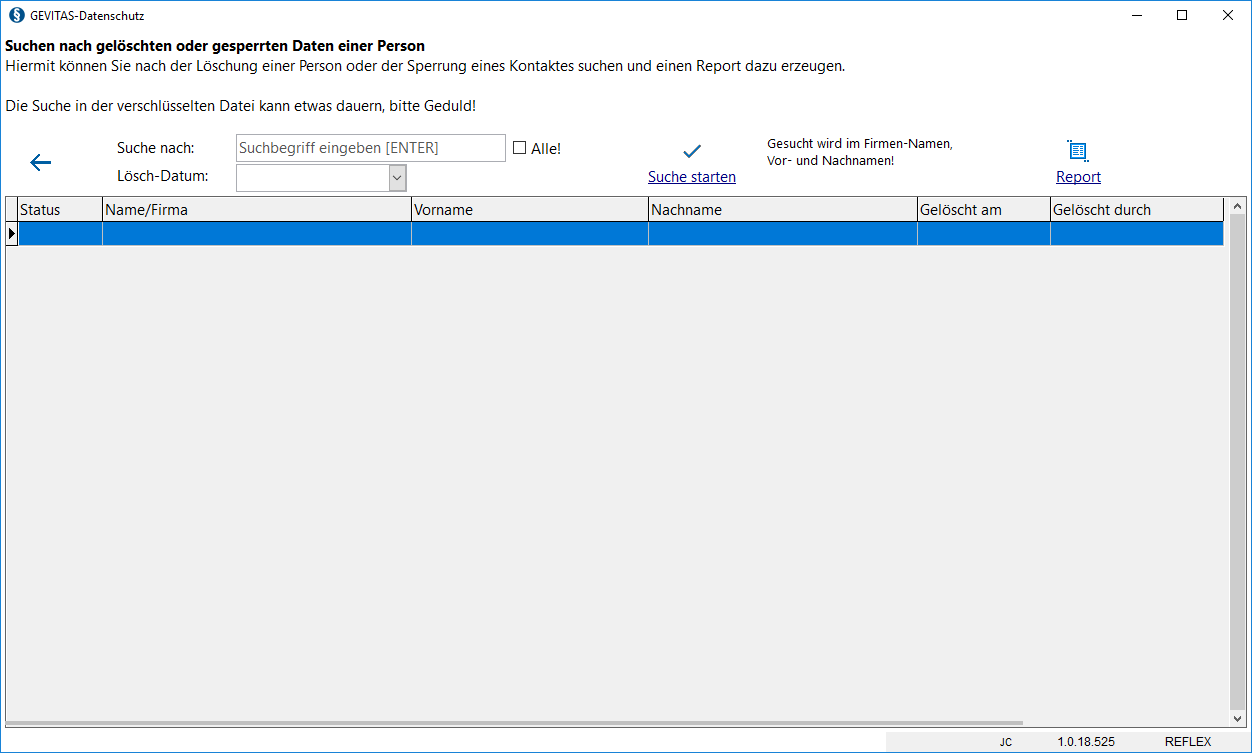The image size is (1252, 753).
Task: Click the horizontal scrollbar at grid bottom
Action: tap(514, 723)
